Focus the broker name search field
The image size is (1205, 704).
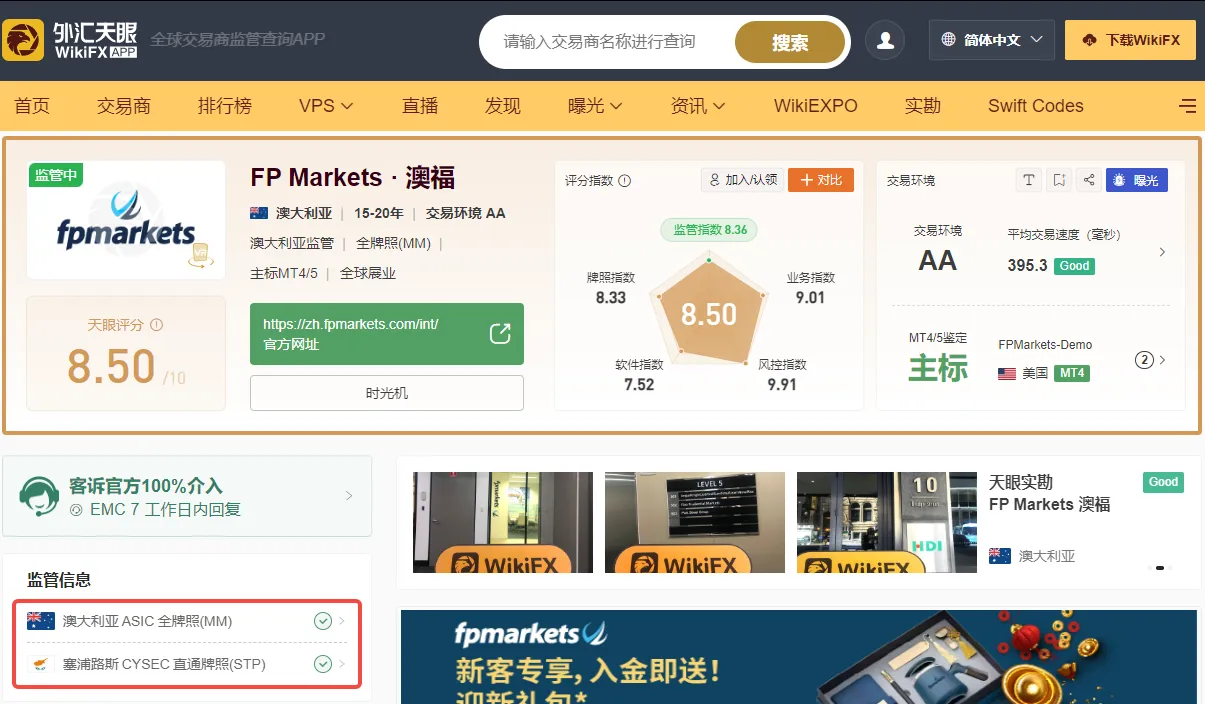pos(605,42)
